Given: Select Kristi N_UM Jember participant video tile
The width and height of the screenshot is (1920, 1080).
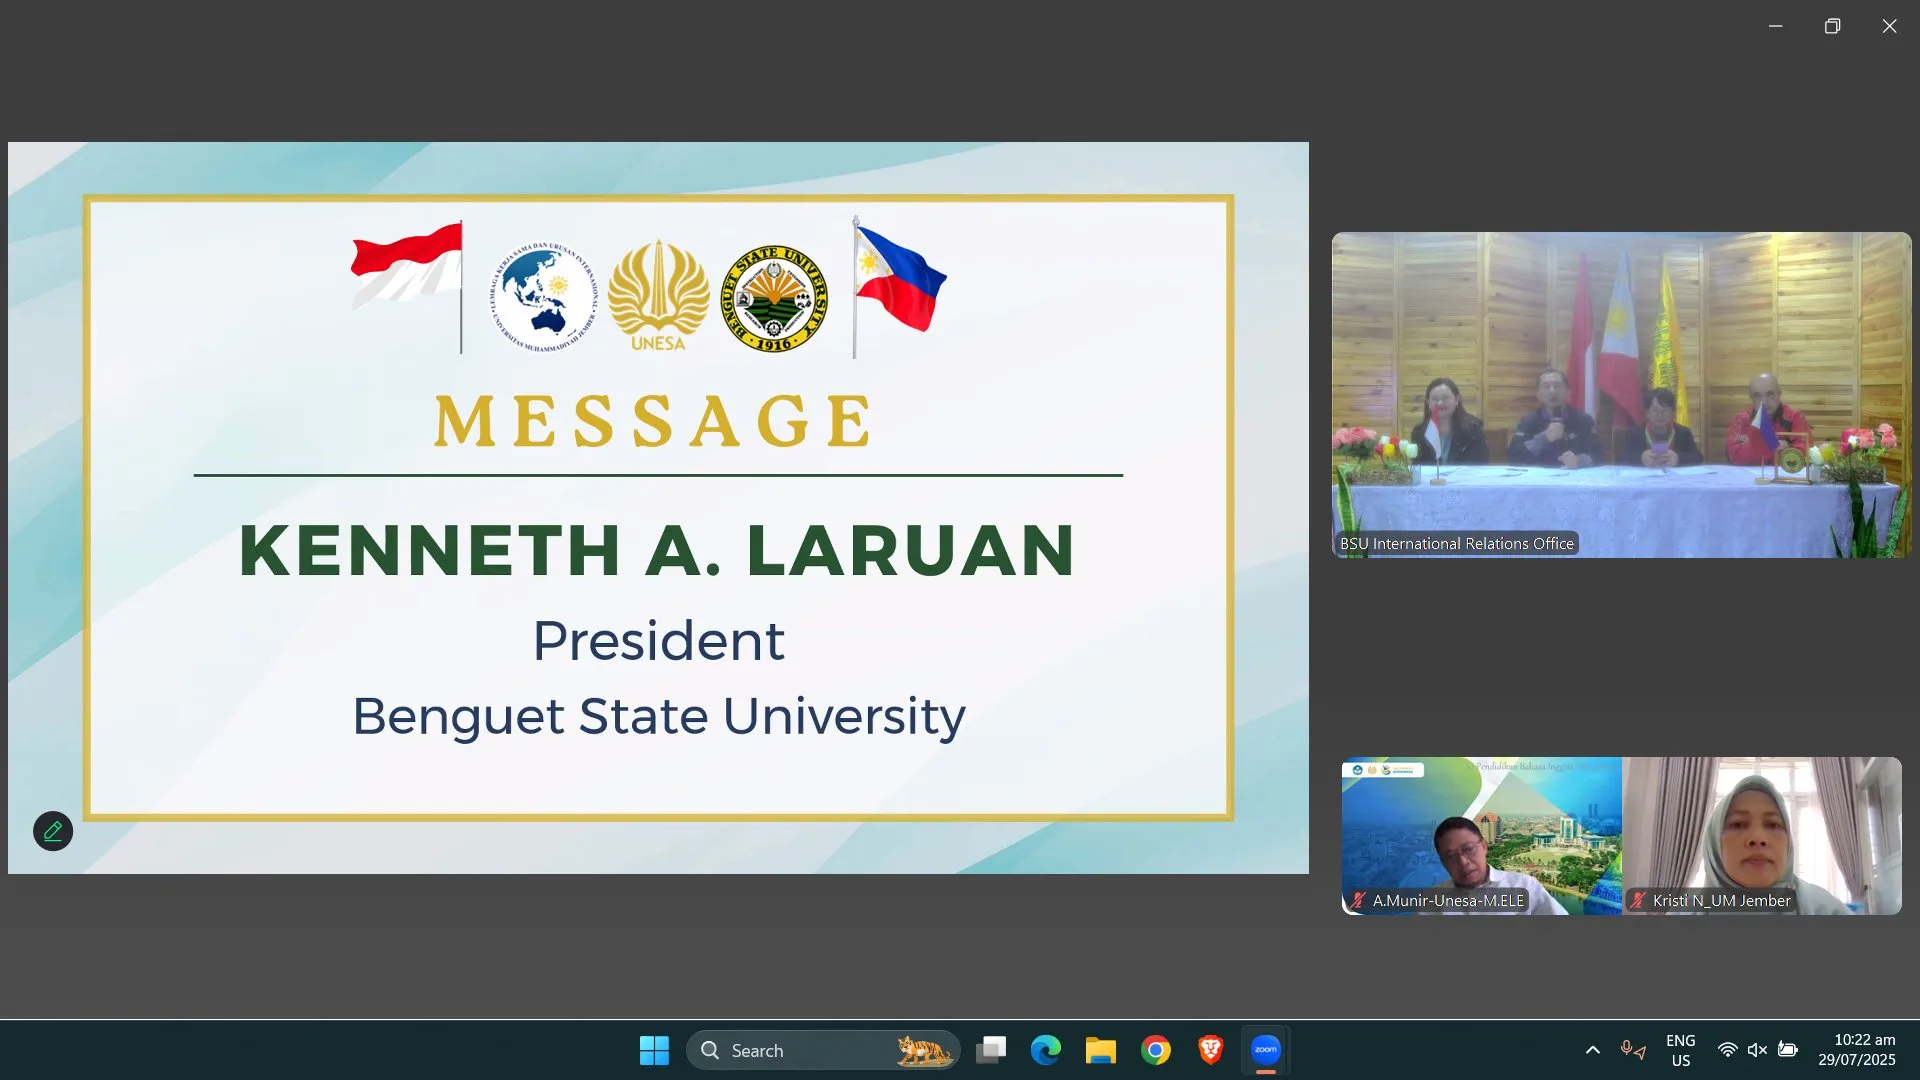Looking at the screenshot, I should pyautogui.click(x=1762, y=836).
